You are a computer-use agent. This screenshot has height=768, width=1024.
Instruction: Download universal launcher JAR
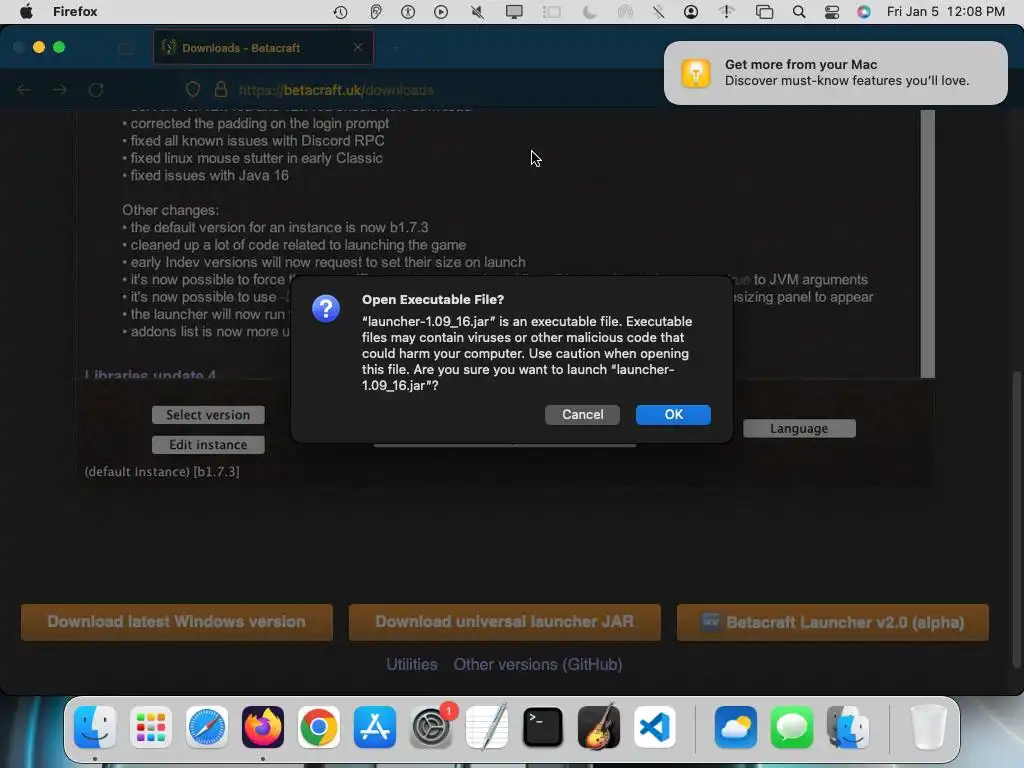pyautogui.click(x=504, y=622)
